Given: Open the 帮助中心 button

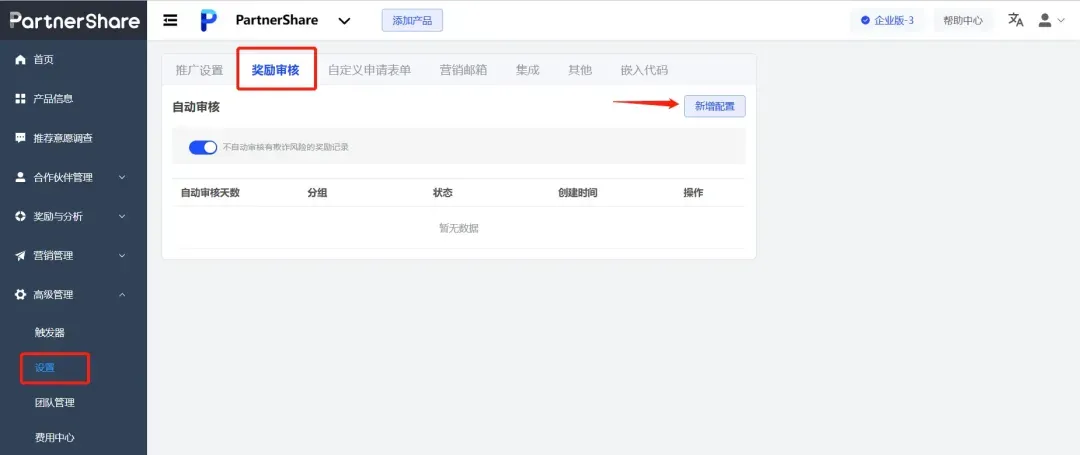Looking at the screenshot, I should (963, 21).
